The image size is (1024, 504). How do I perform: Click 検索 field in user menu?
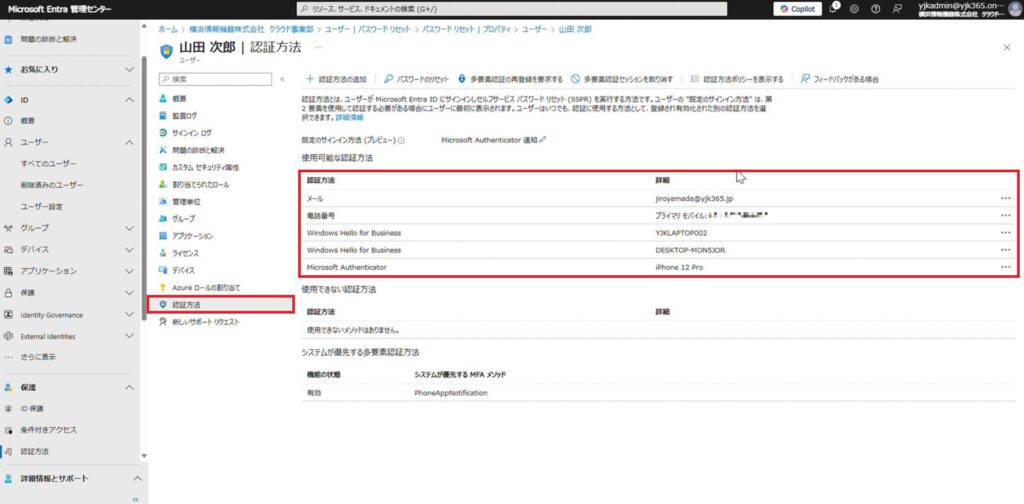point(216,79)
